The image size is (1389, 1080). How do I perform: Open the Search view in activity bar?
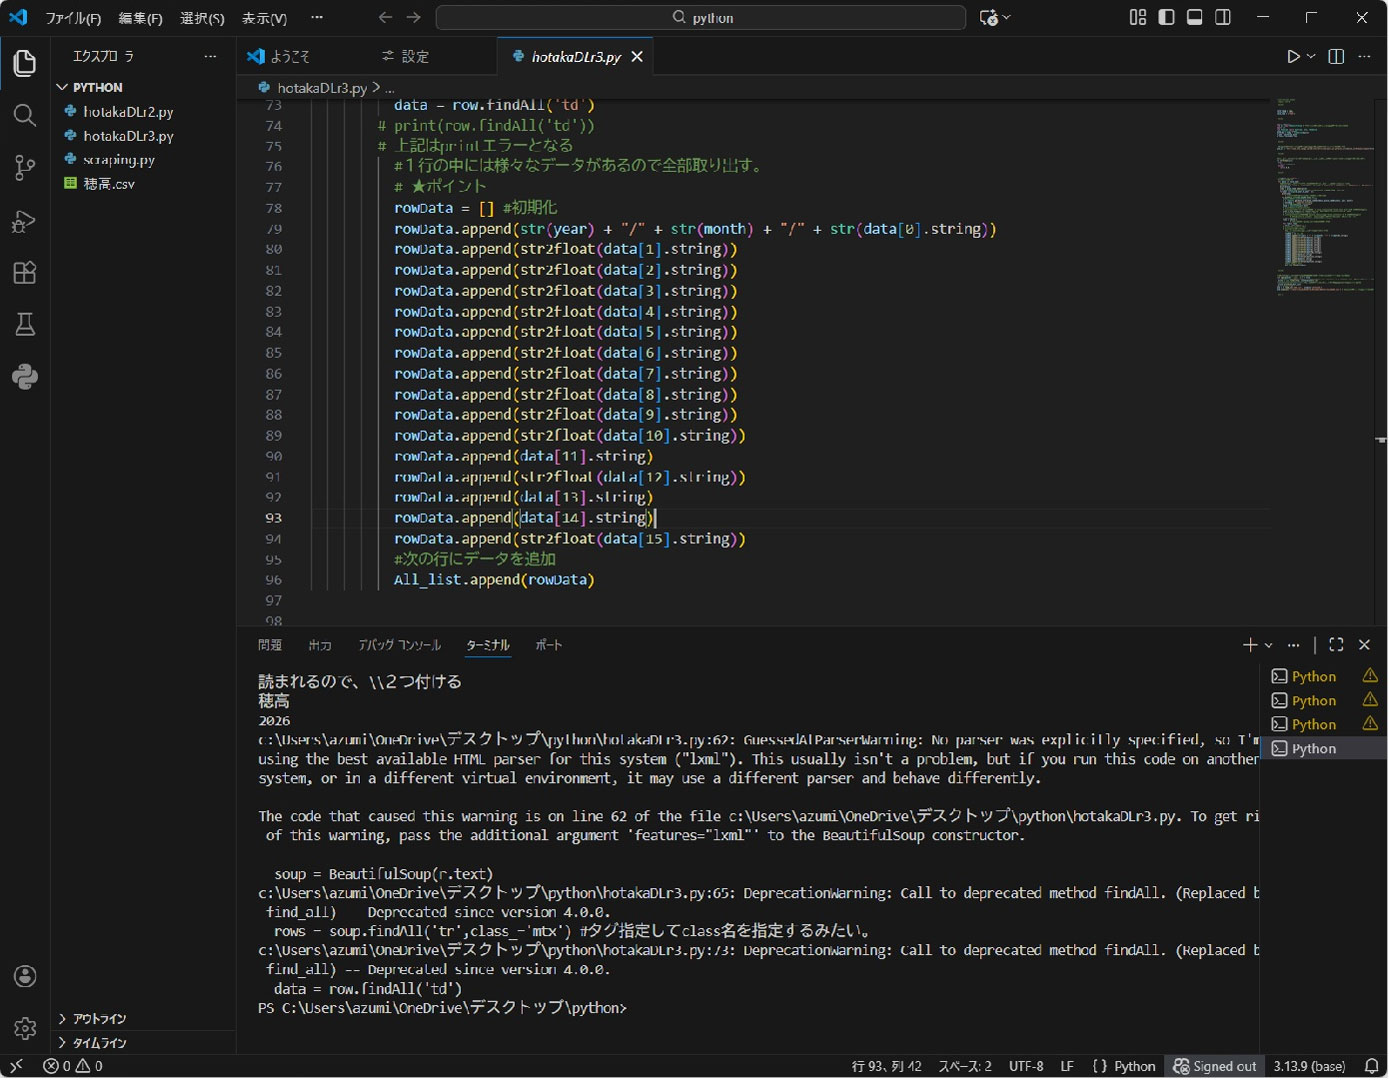point(25,116)
